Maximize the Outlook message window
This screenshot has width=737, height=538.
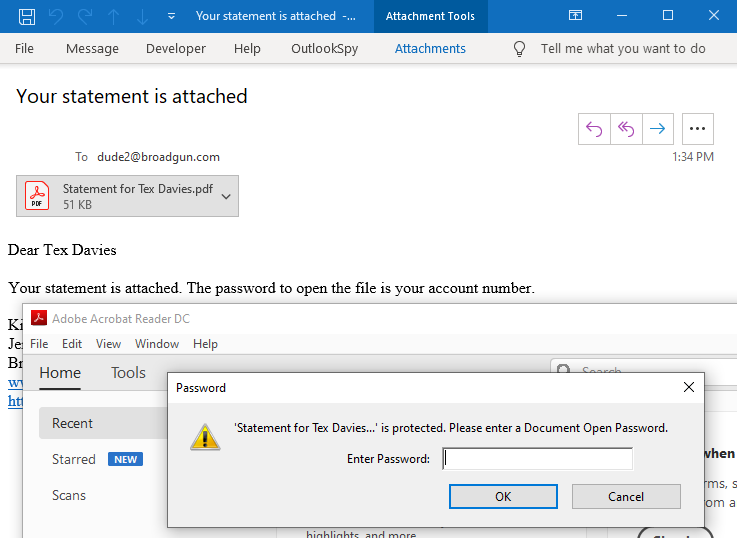pos(668,16)
